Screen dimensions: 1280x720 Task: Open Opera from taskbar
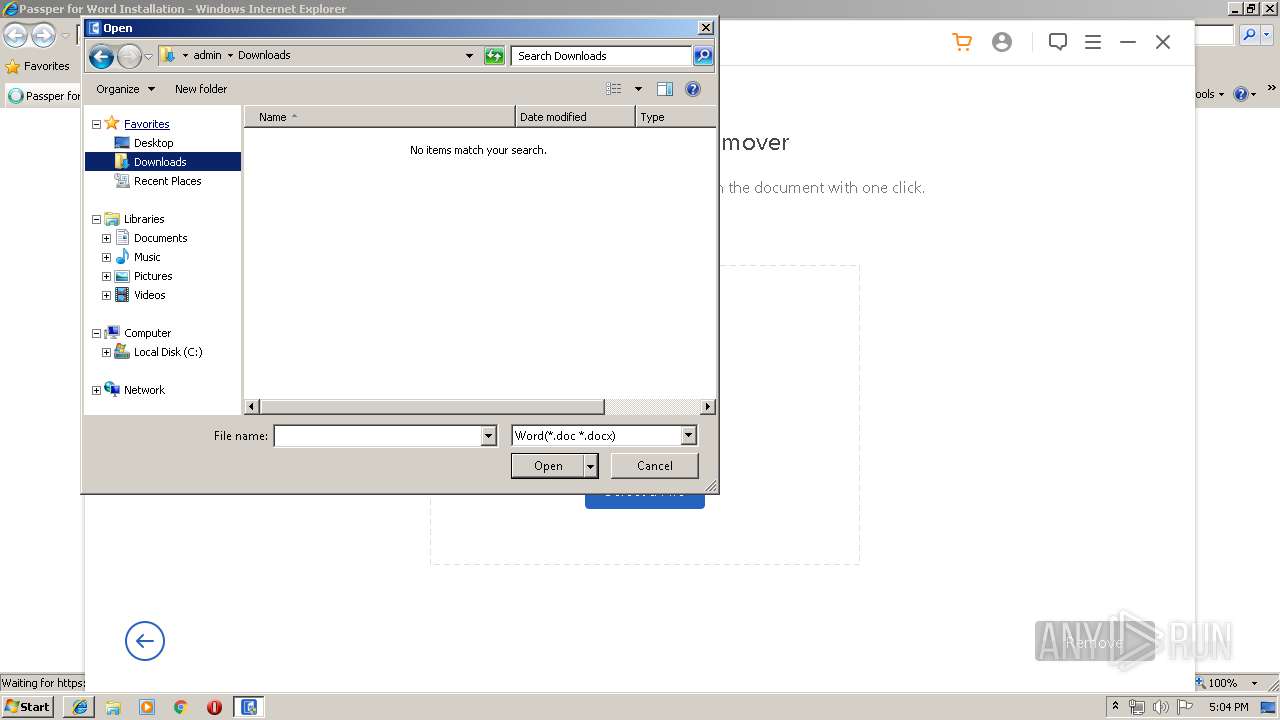pos(214,707)
